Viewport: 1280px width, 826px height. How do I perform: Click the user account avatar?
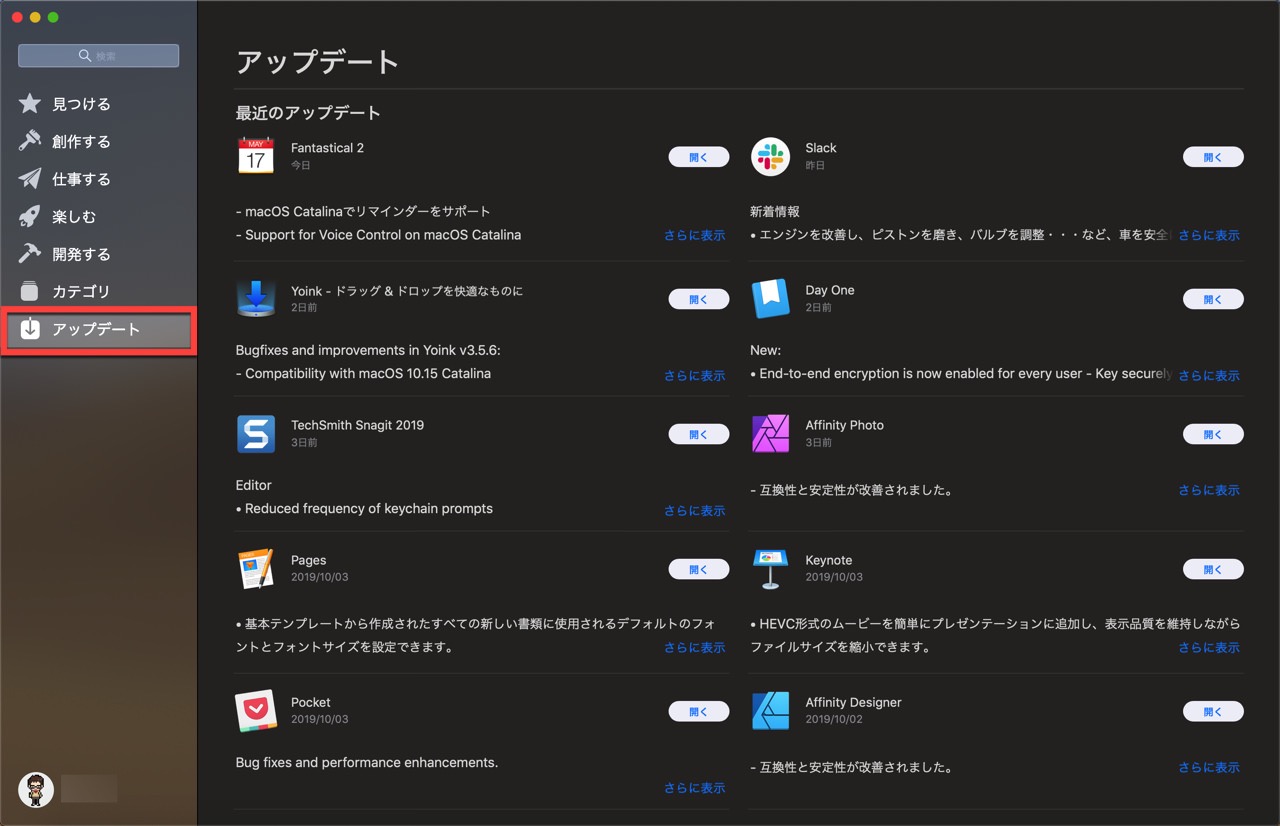coord(36,789)
